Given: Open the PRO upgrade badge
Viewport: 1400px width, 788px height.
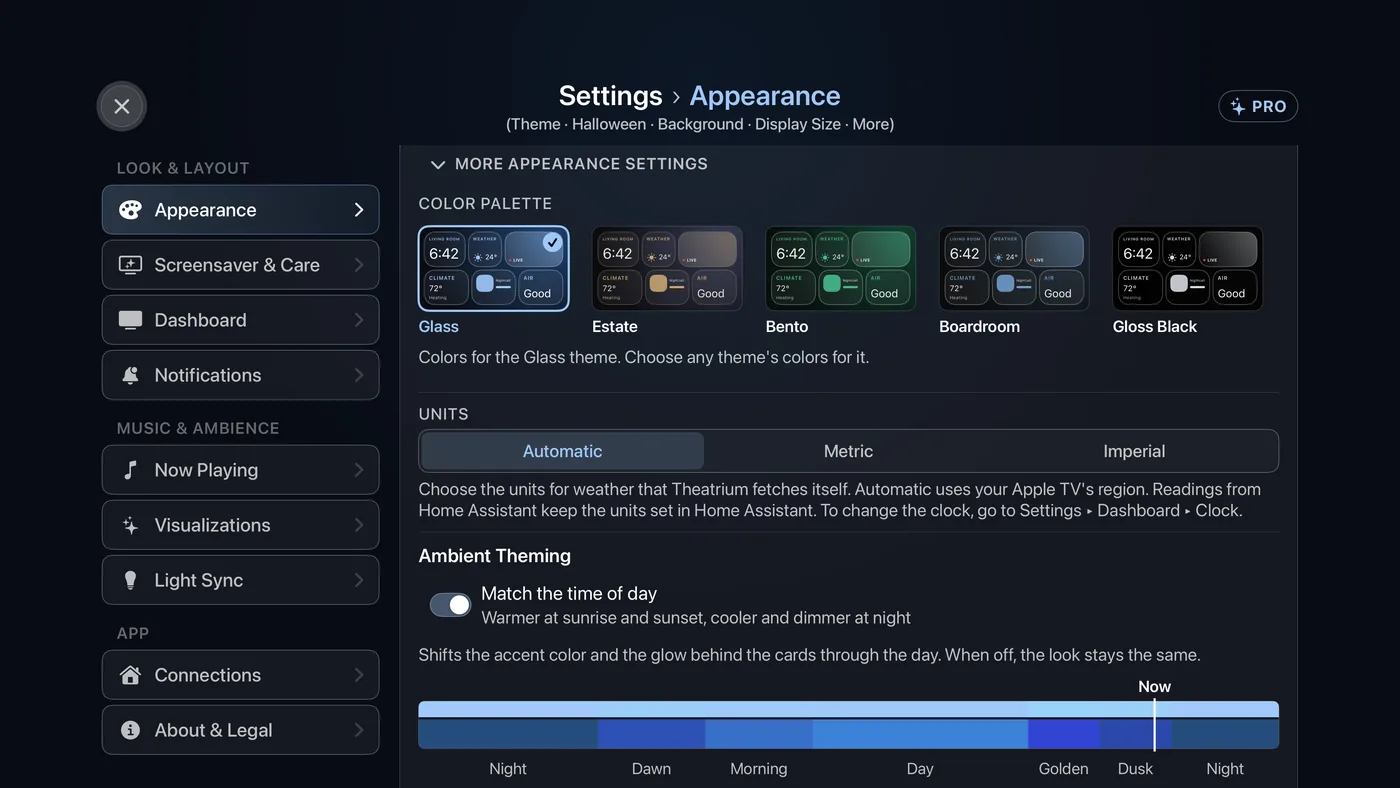Looking at the screenshot, I should (x=1258, y=107).
